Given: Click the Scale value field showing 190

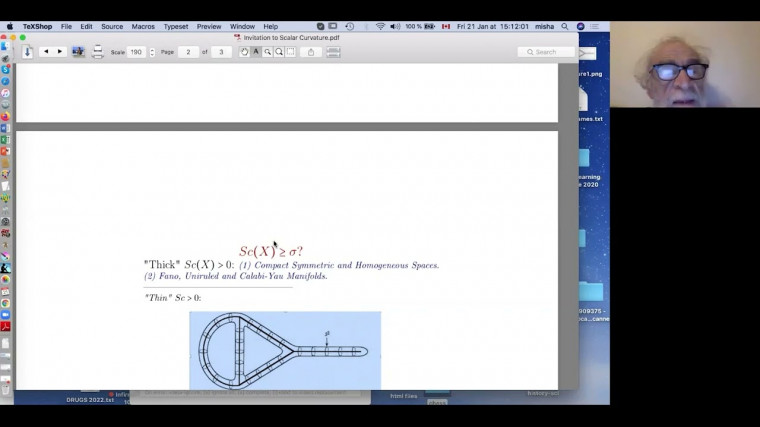Looking at the screenshot, I should click(136, 52).
